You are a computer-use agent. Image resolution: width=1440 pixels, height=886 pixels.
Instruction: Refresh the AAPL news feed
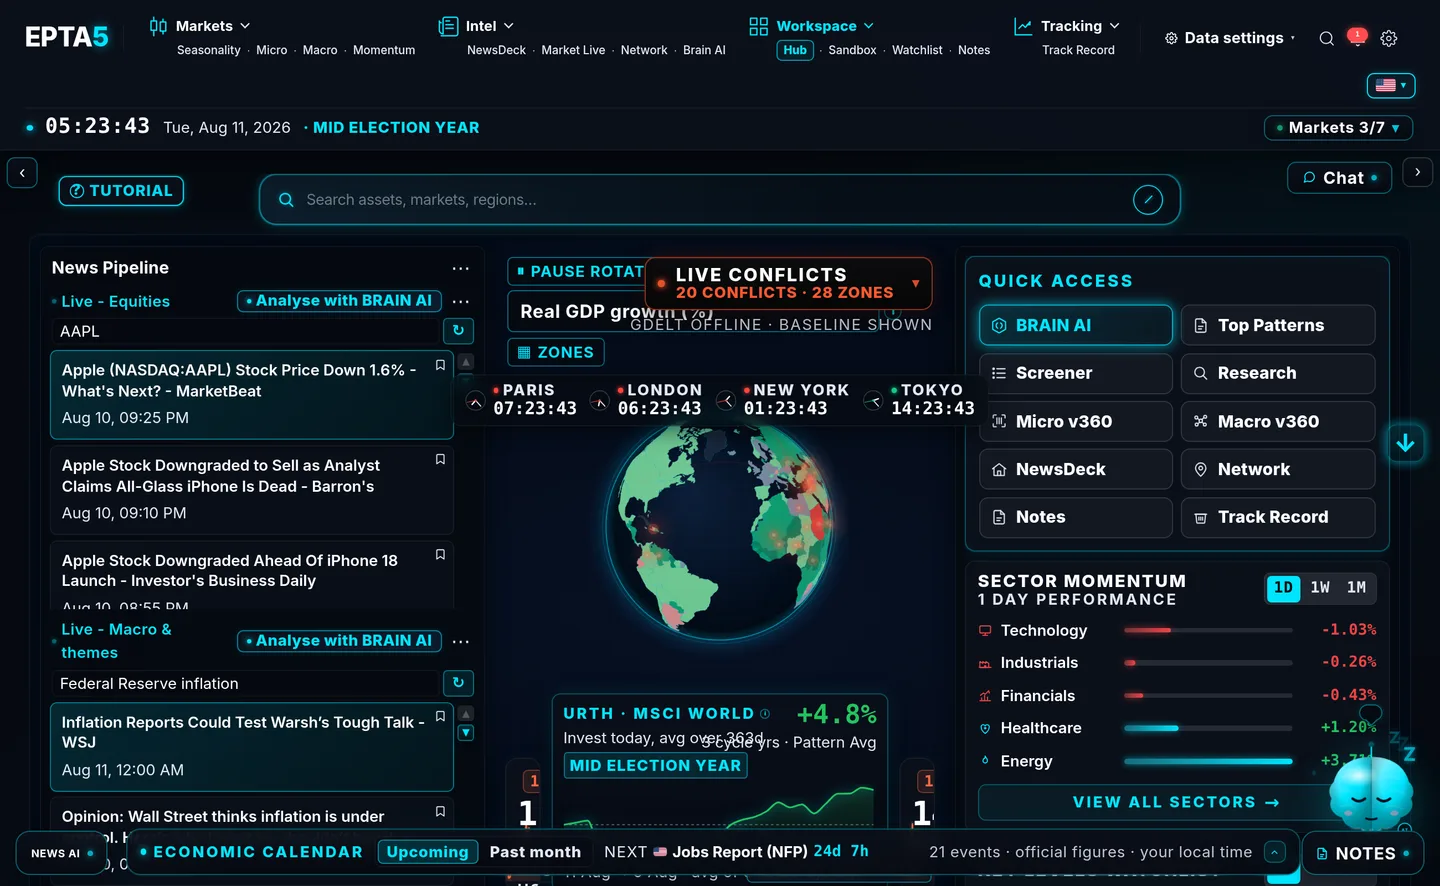458,331
